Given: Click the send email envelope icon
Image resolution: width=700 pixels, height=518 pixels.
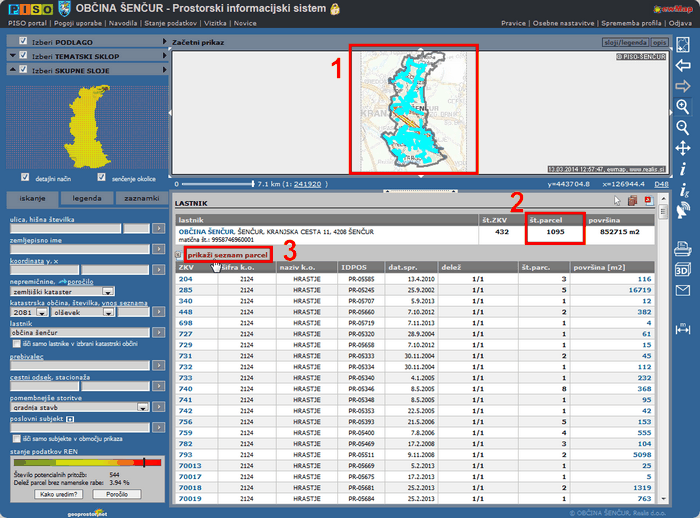Looking at the screenshot, I should click(x=683, y=291).
